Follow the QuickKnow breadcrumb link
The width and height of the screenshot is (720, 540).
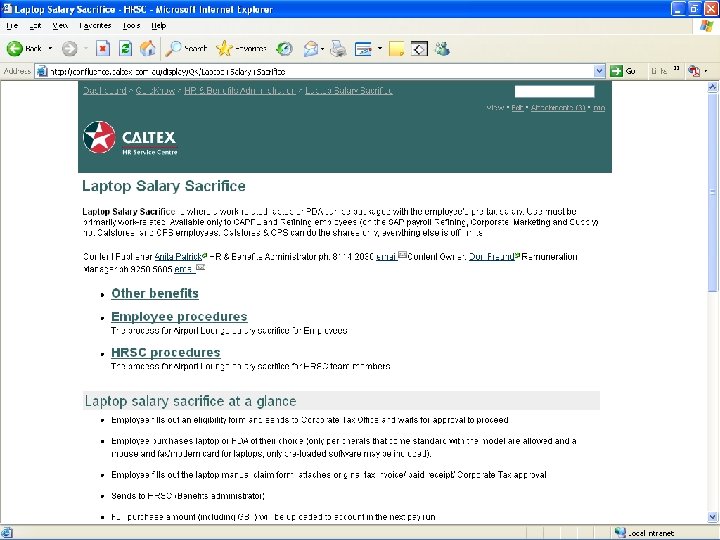[x=155, y=90]
